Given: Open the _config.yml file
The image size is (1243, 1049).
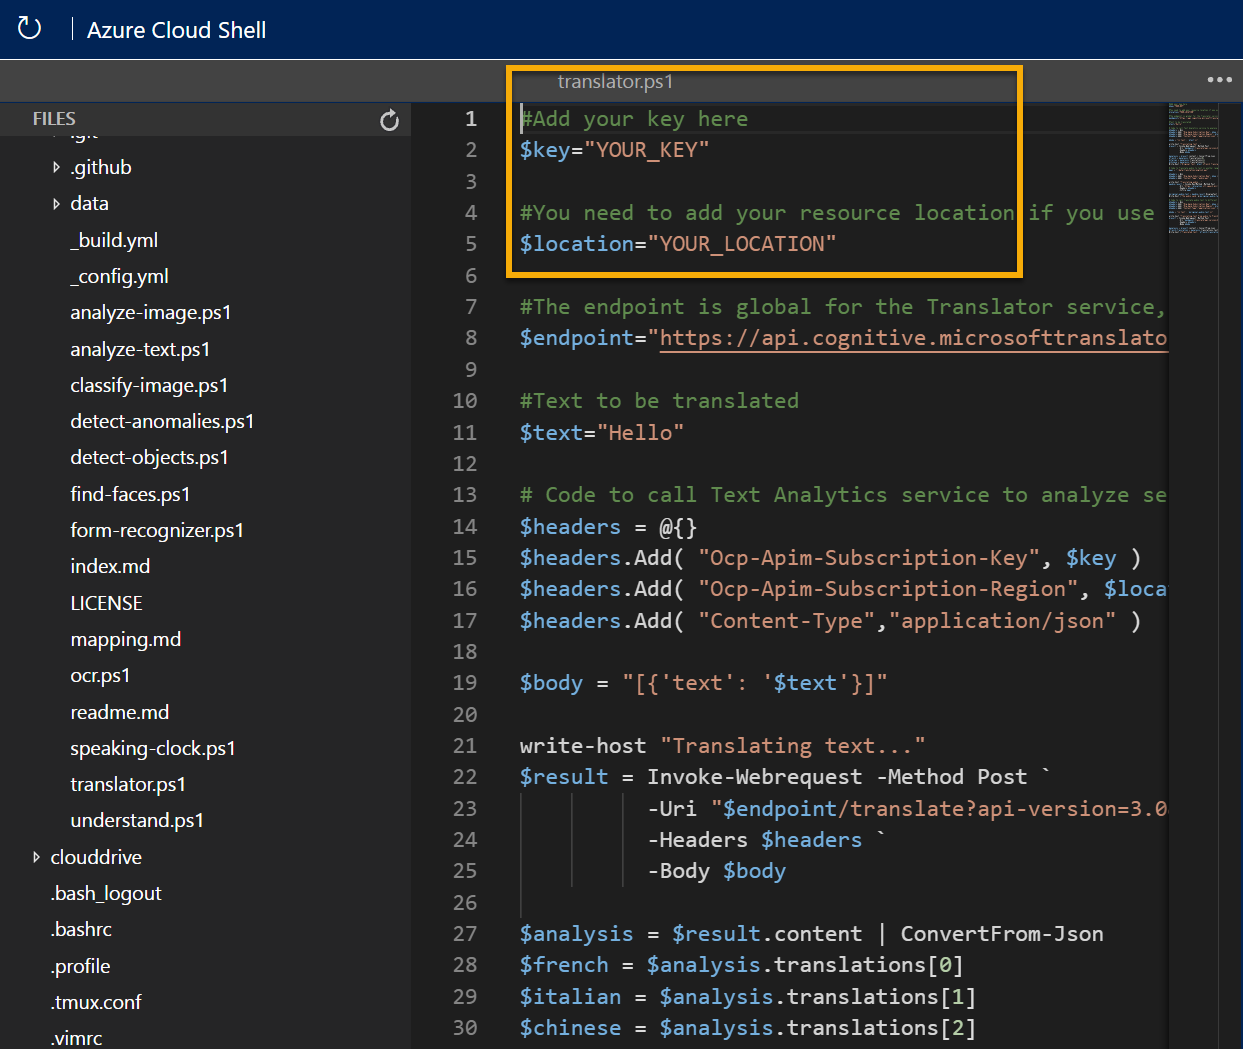Looking at the screenshot, I should click(119, 277).
